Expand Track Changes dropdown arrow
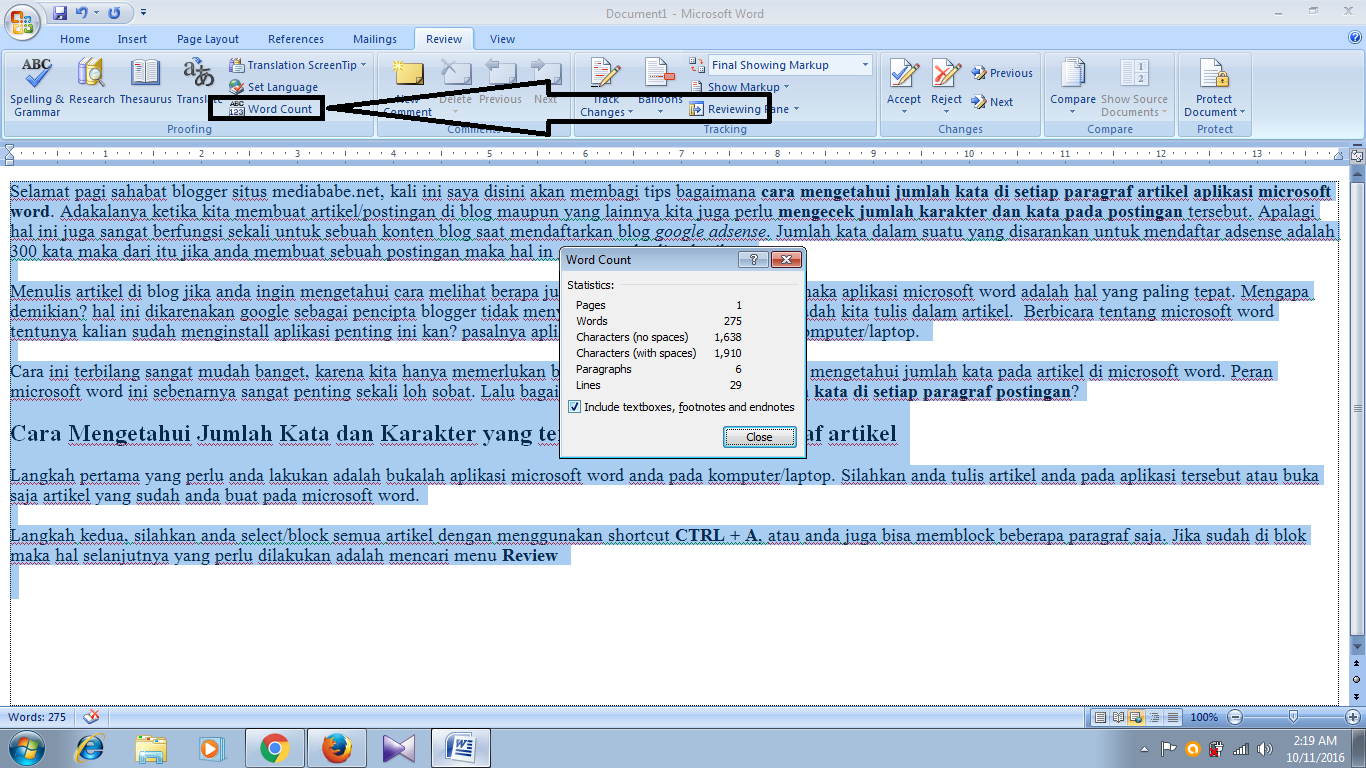The height and width of the screenshot is (768, 1366). 631,113
